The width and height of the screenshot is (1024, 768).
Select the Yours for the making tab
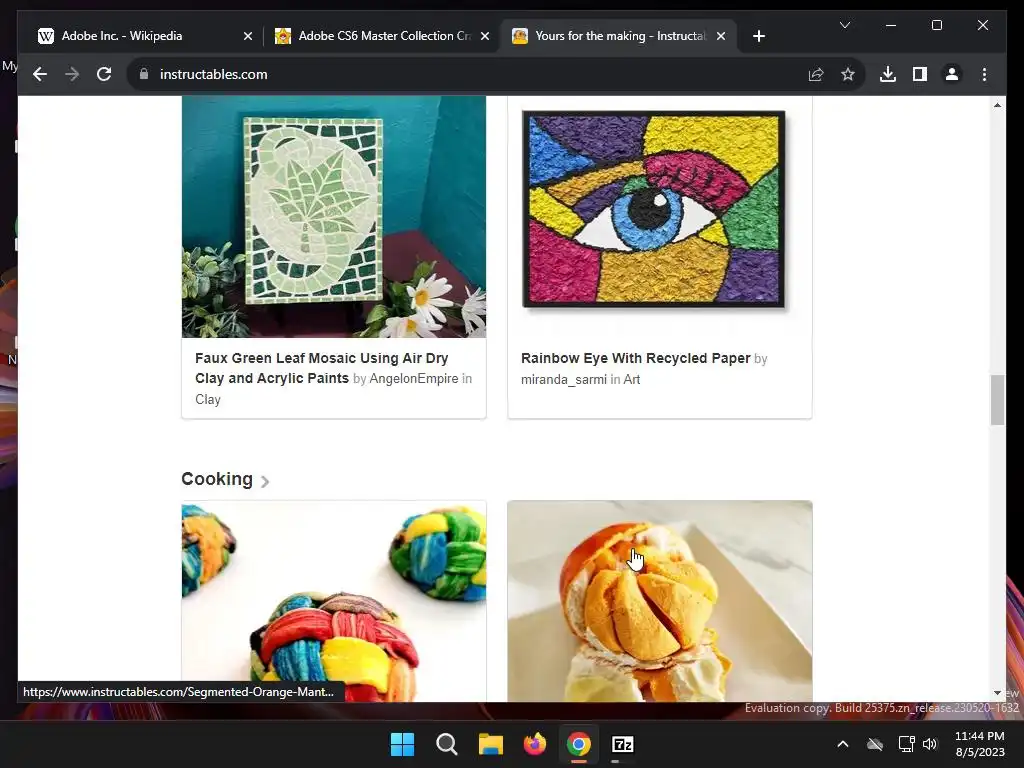point(620,36)
